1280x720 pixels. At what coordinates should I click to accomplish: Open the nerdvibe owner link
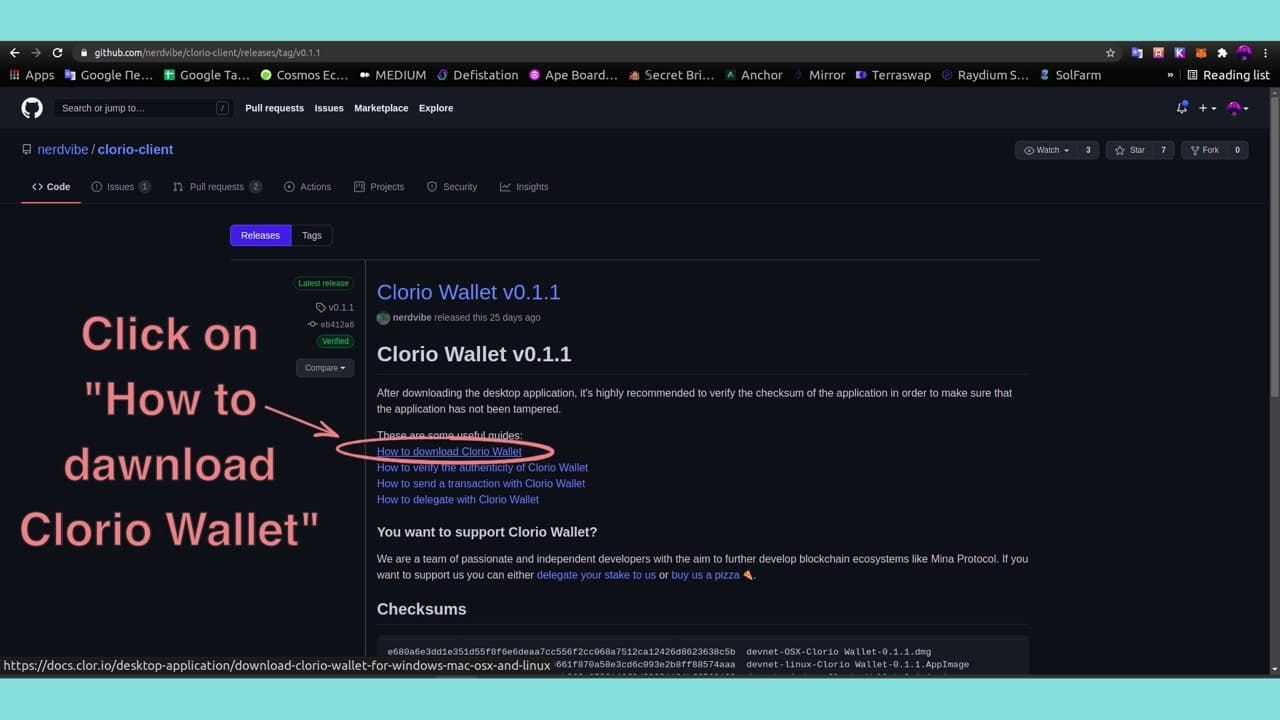[x=62, y=149]
